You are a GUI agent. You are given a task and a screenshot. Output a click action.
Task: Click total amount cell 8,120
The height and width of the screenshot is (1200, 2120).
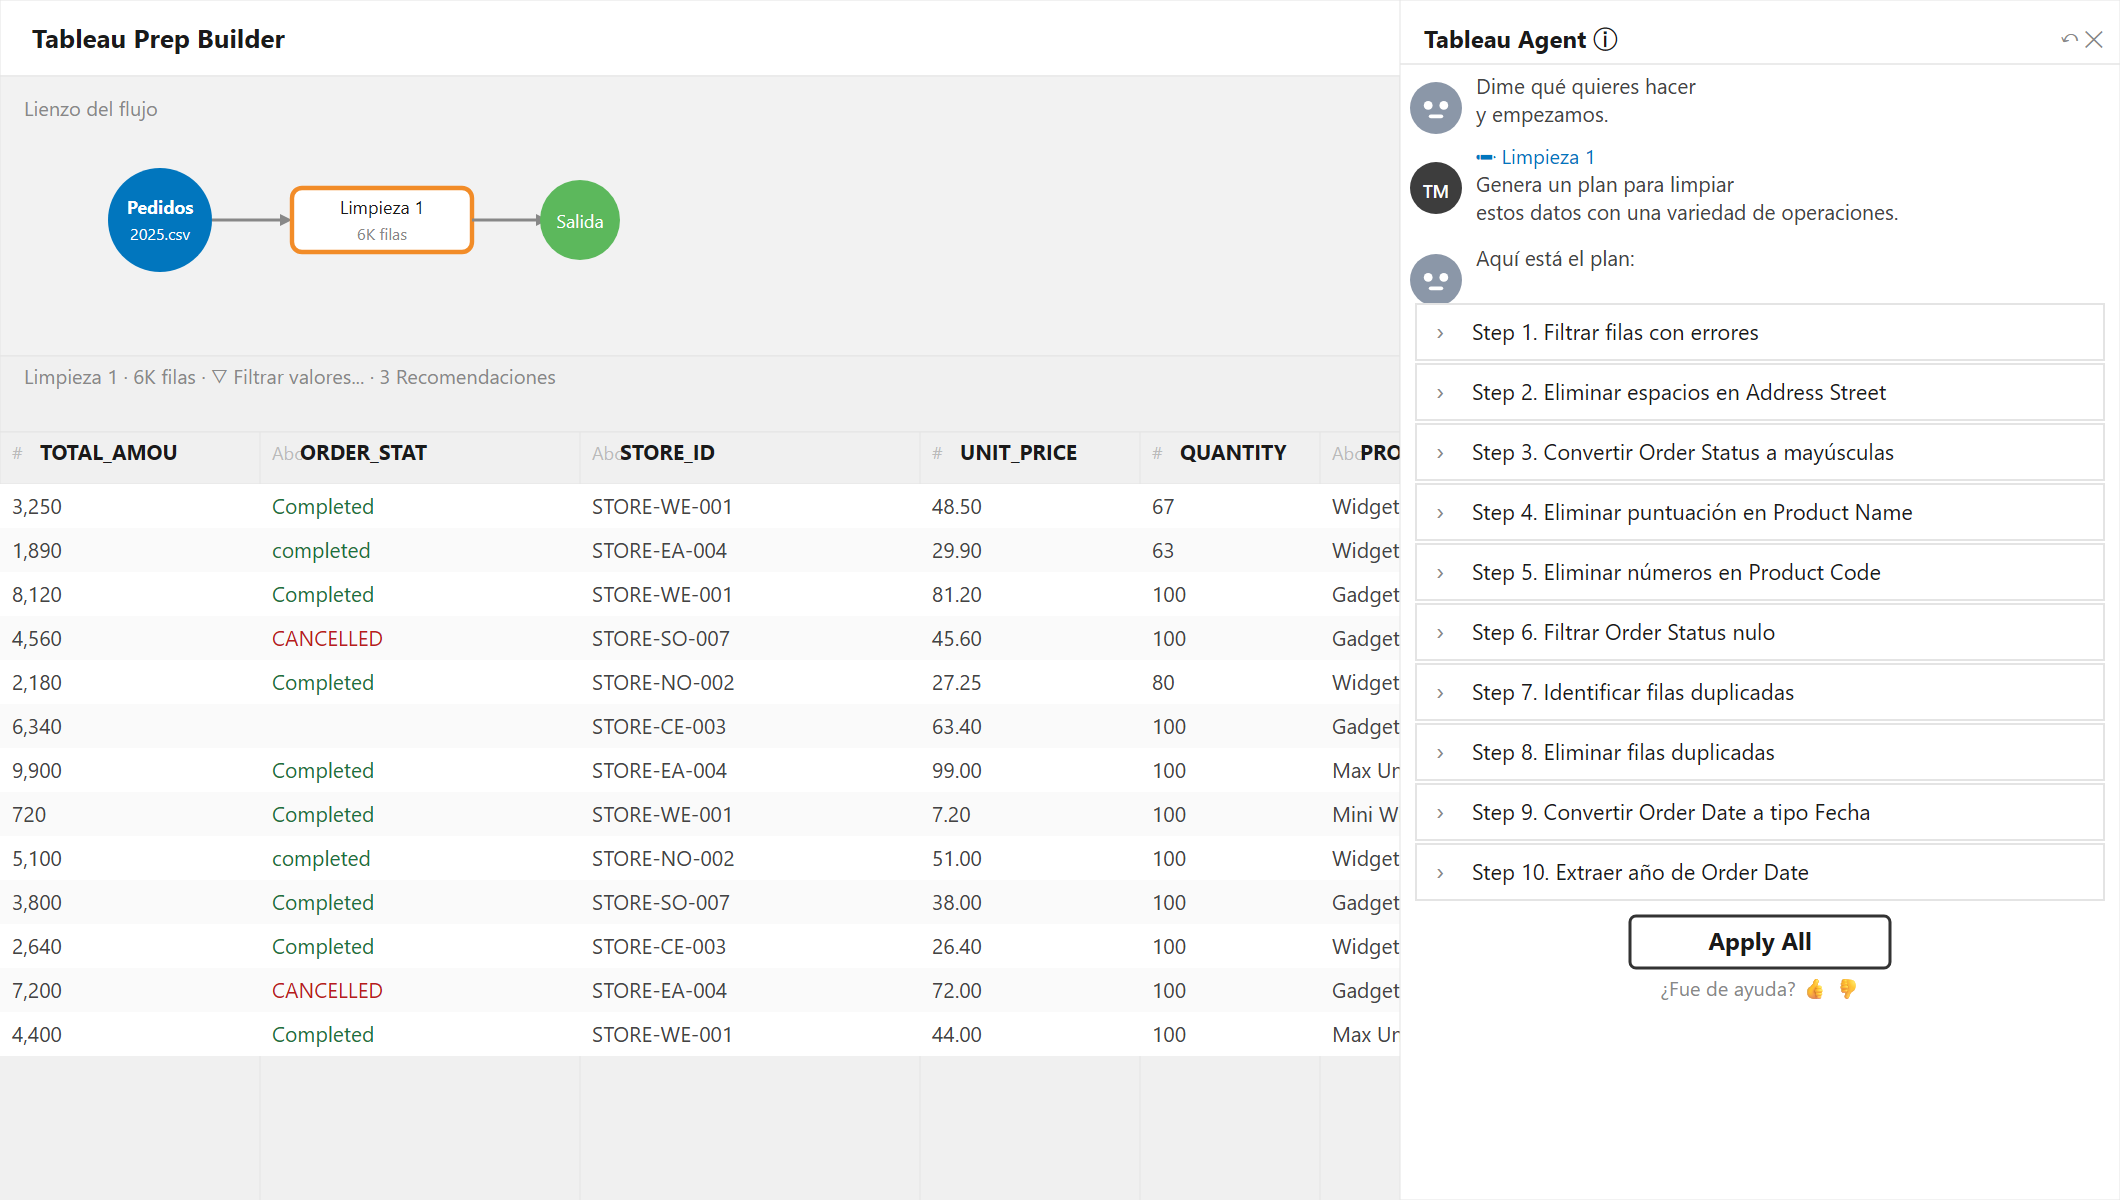coord(37,595)
